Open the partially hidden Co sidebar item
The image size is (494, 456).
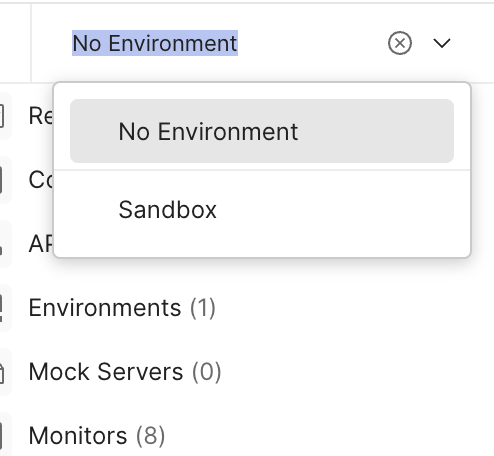[x=41, y=180]
